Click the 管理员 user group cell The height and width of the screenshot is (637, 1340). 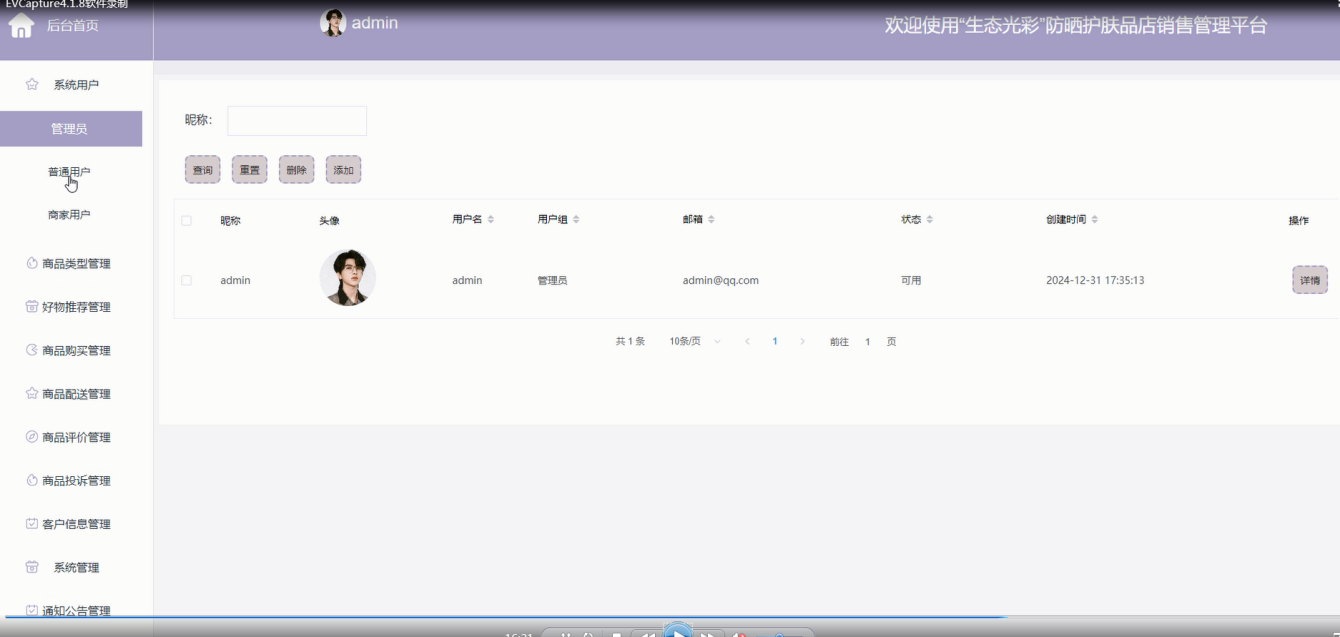pyautogui.click(x=552, y=281)
